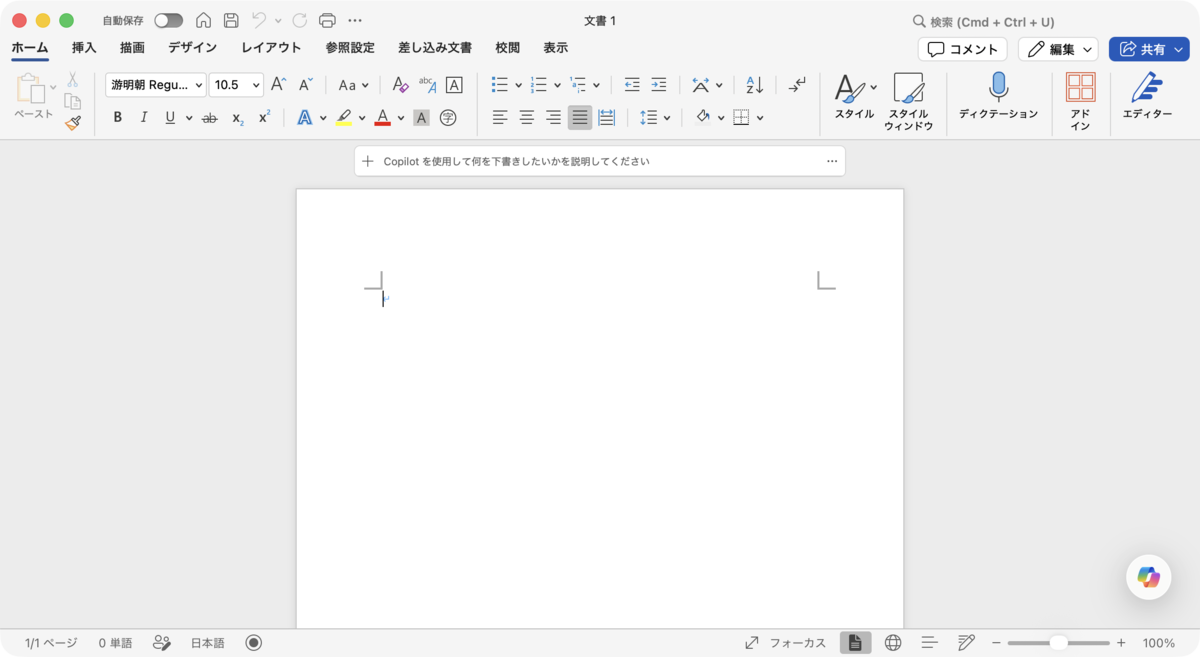The image size is (1200, 657).
Task: Open the title bar more options ellipsis
Action: [355, 21]
